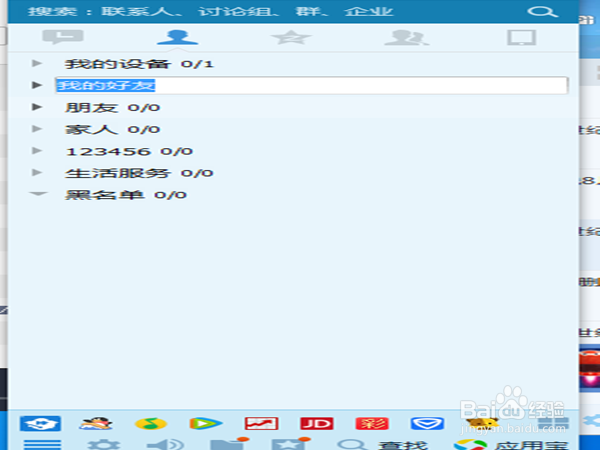Expand the 我的设备 group arrow
600x450 pixels.
(37, 63)
